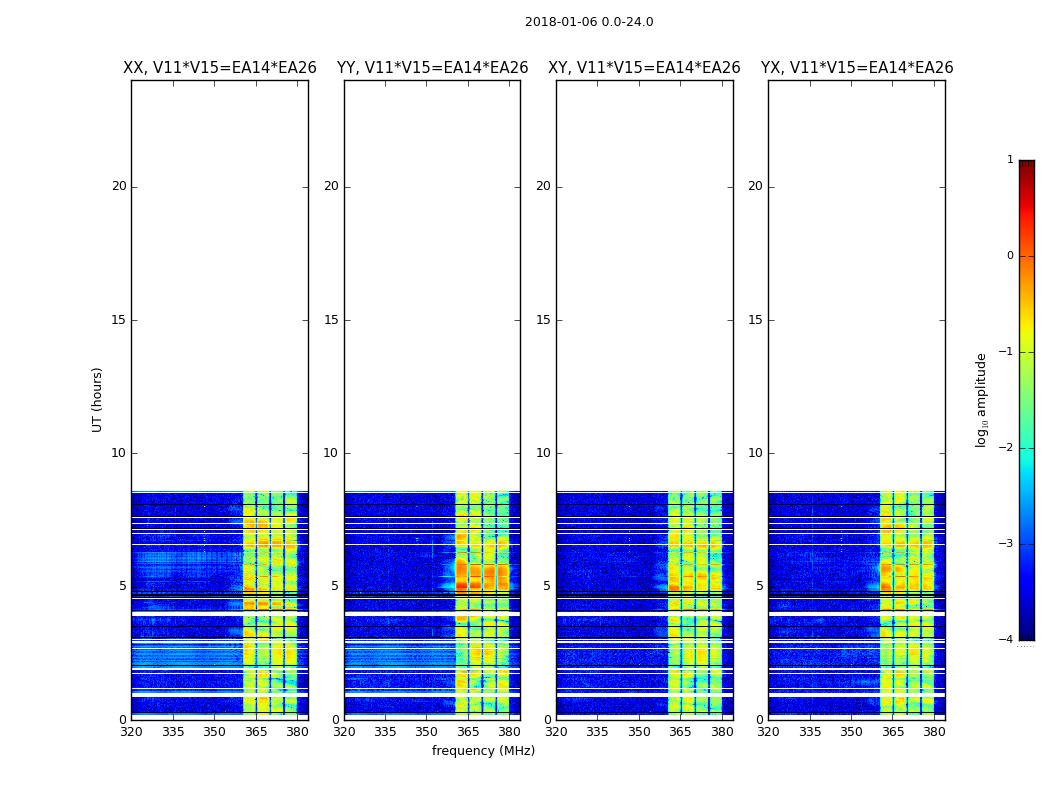The image size is (1050, 800).
Task: Select the XY, V11*V15=EA14*EA26 panel title
Action: [x=644, y=68]
